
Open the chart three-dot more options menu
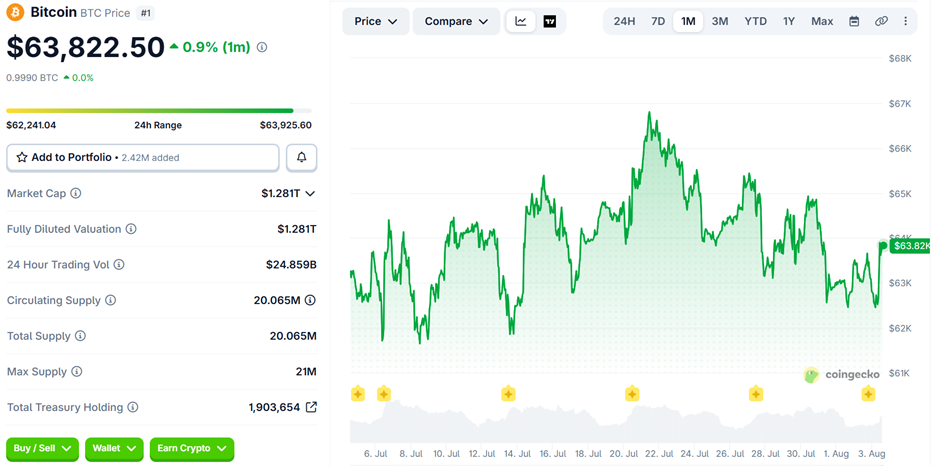[x=906, y=21]
